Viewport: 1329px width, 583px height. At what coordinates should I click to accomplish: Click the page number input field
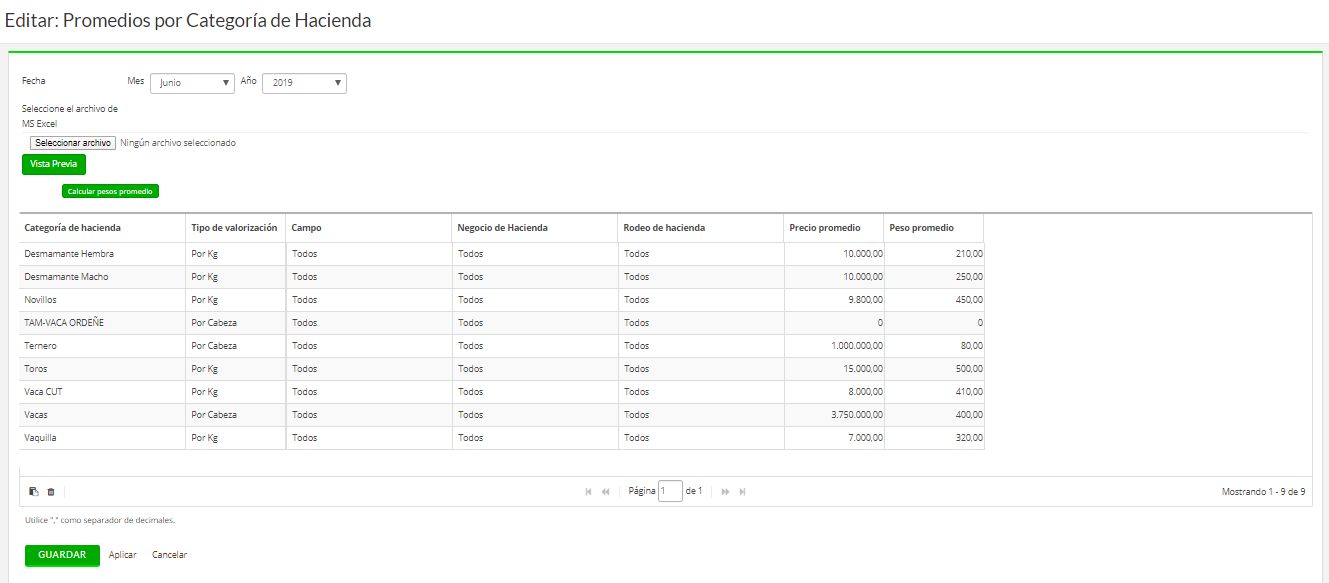(x=670, y=491)
